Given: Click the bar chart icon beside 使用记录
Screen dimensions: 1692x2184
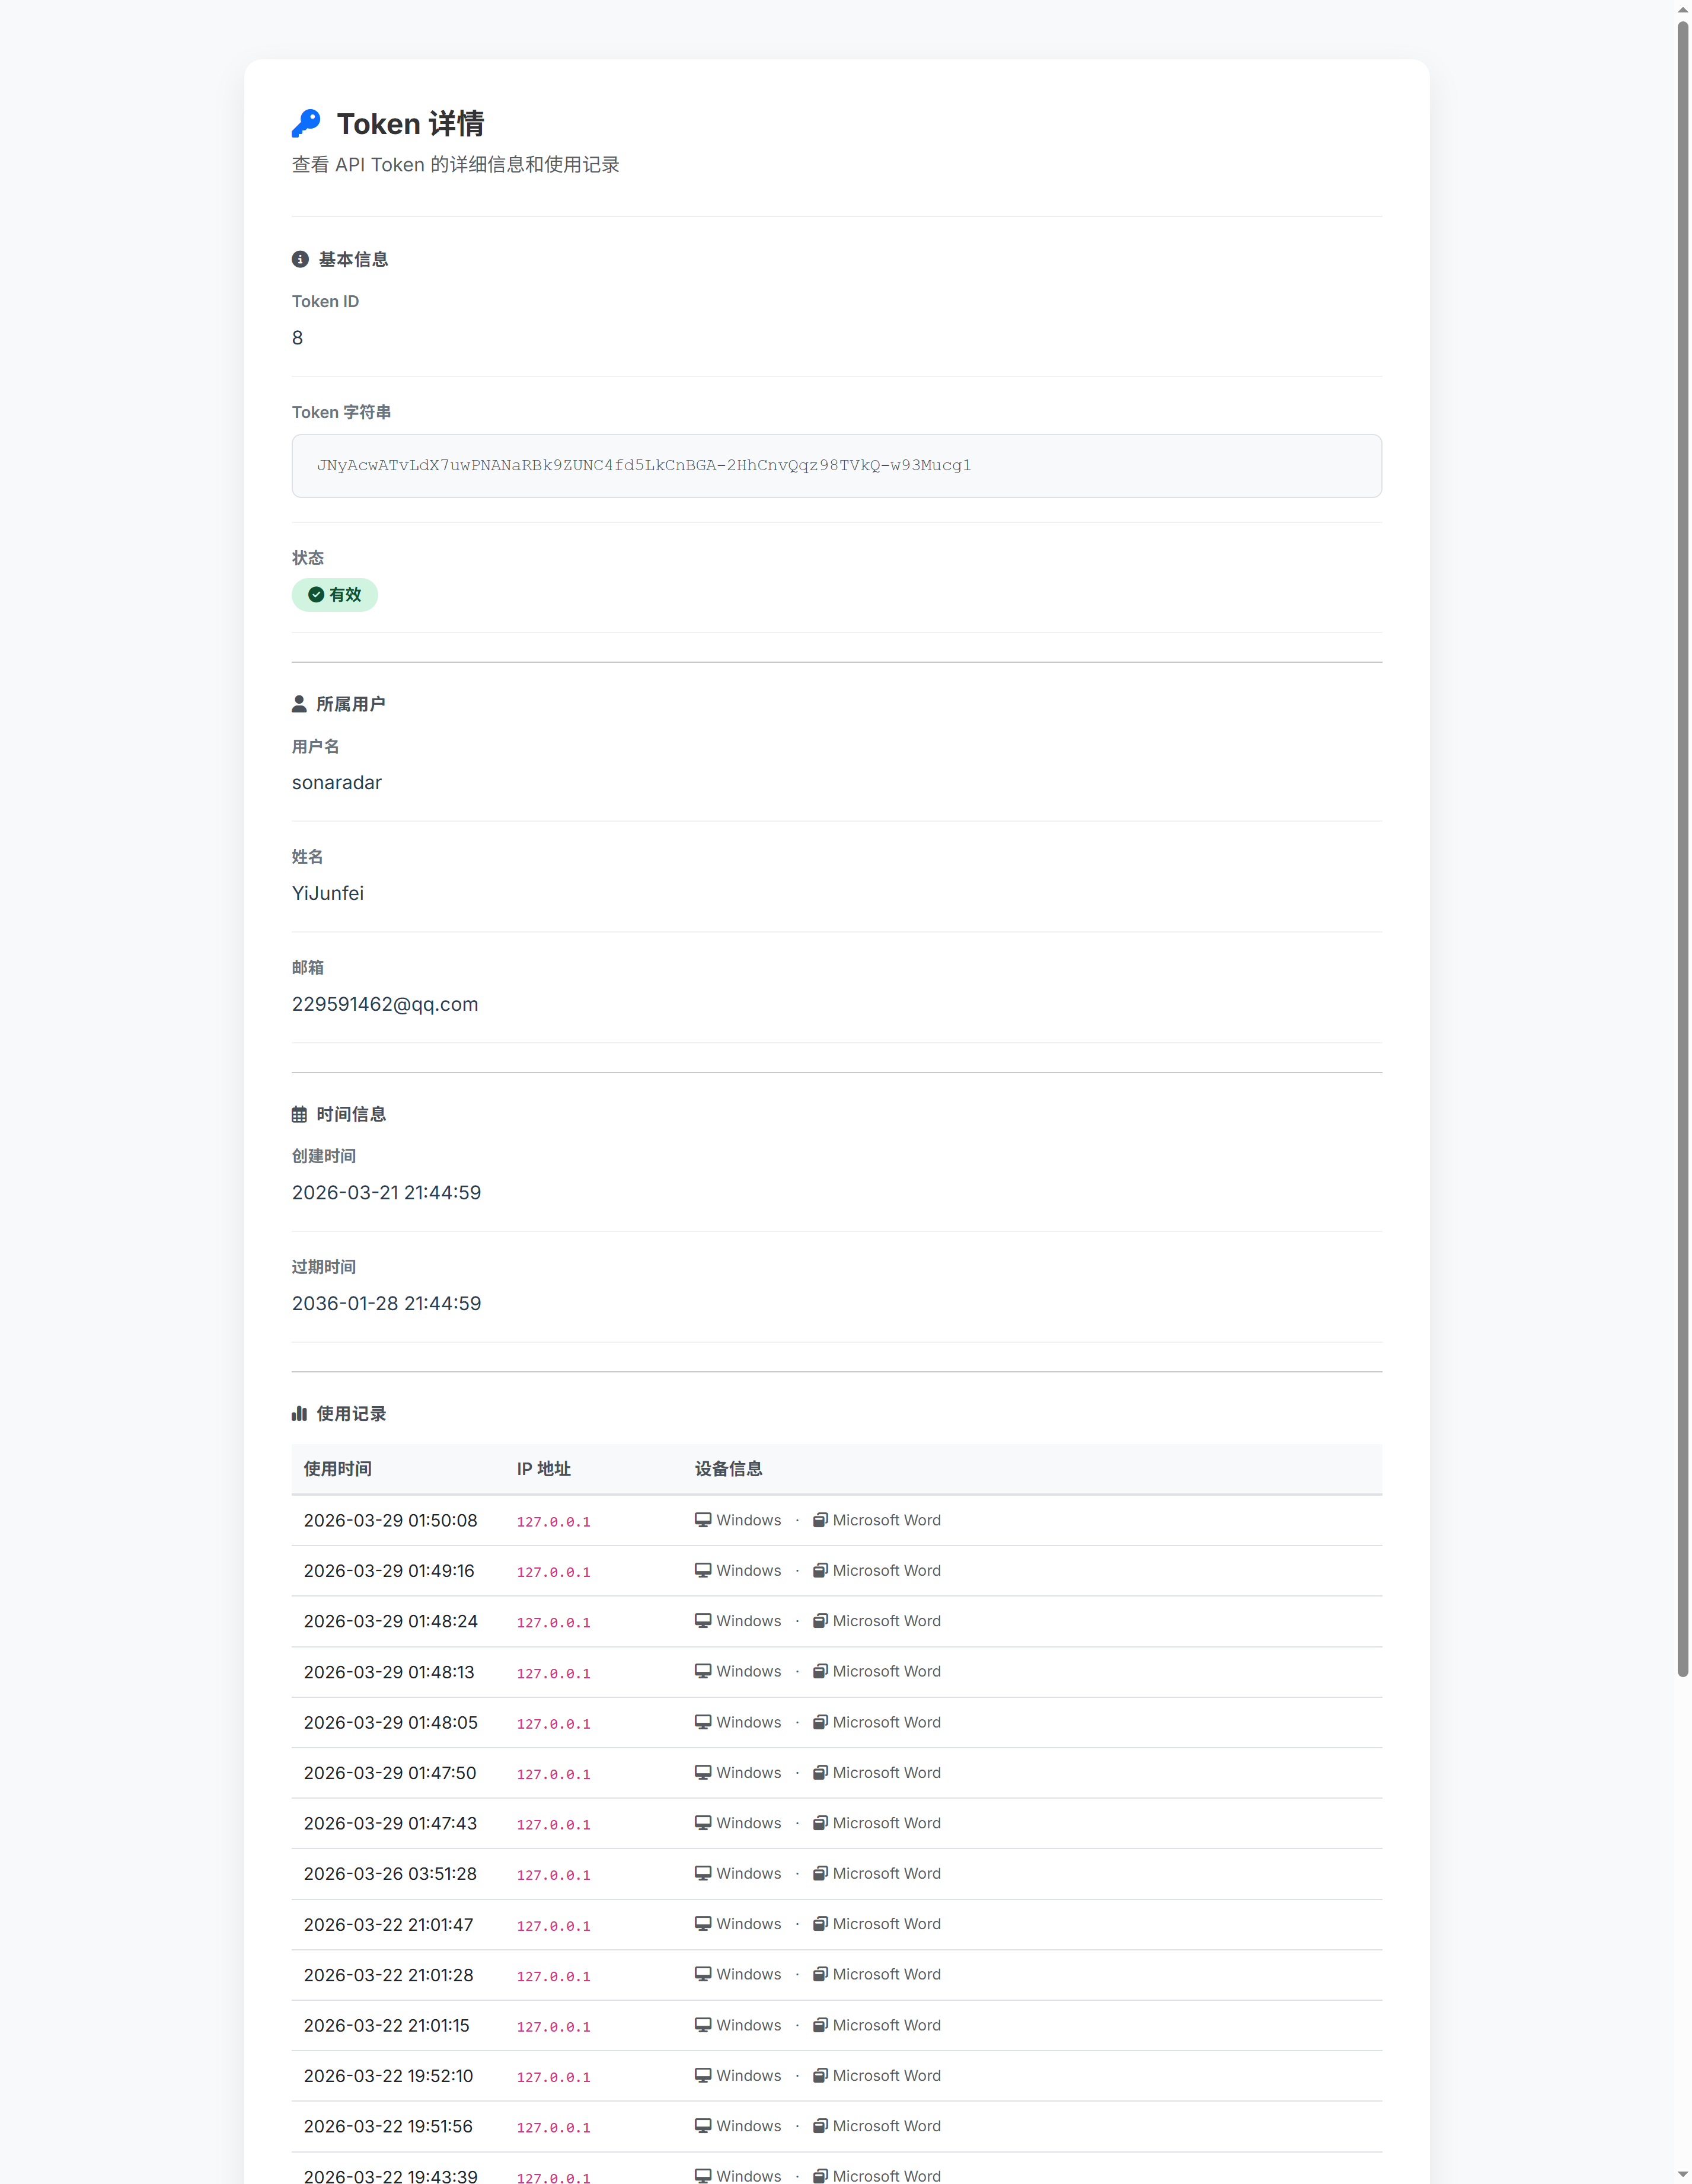Looking at the screenshot, I should point(299,1414).
